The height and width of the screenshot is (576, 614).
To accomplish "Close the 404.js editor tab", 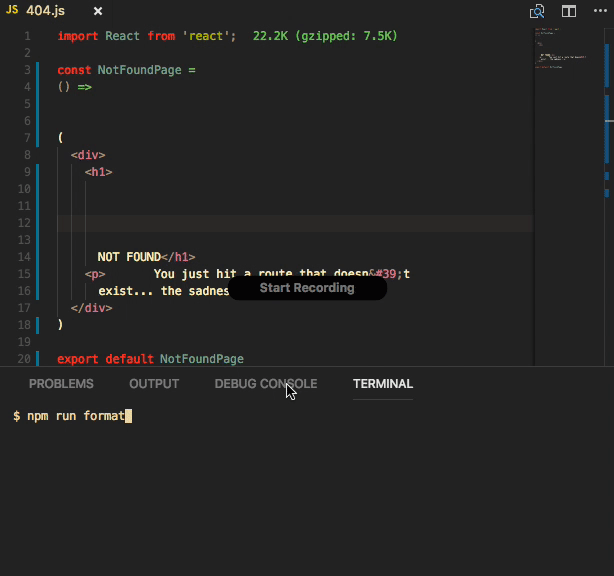I will click(x=98, y=11).
